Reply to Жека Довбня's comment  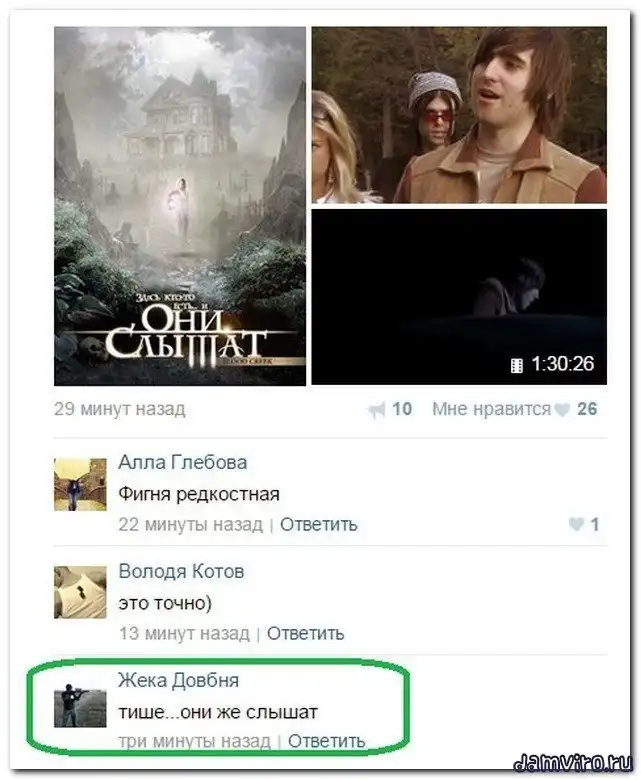pyautogui.click(x=327, y=741)
